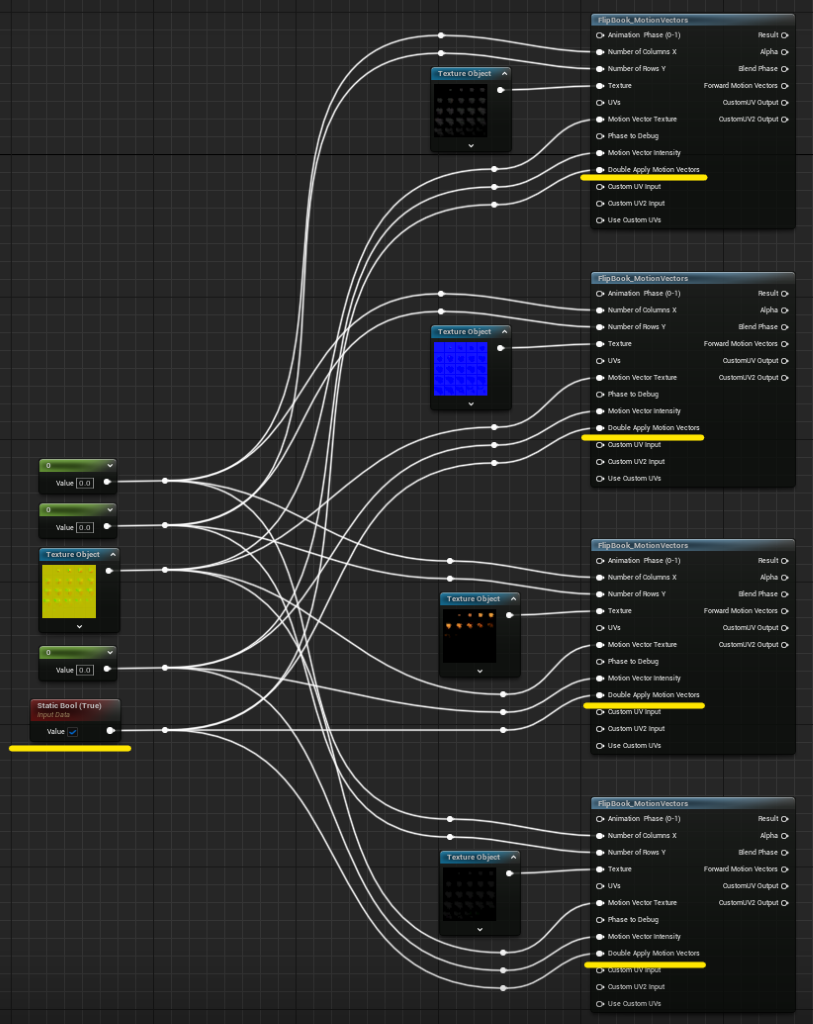Click Custom UV2 Input pin on third FlipBook

tap(600, 729)
